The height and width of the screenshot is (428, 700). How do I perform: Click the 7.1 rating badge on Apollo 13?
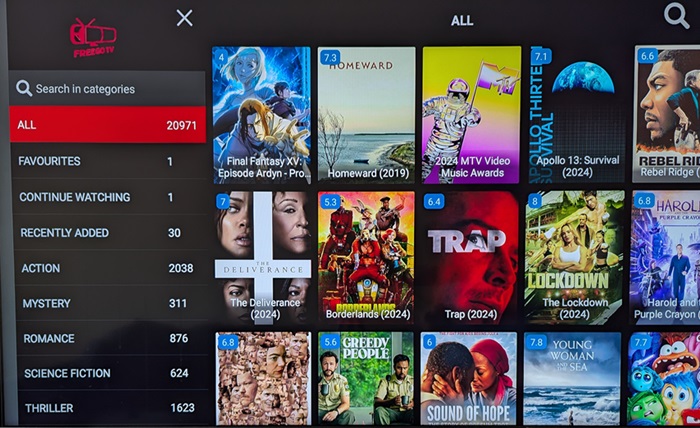tap(541, 57)
